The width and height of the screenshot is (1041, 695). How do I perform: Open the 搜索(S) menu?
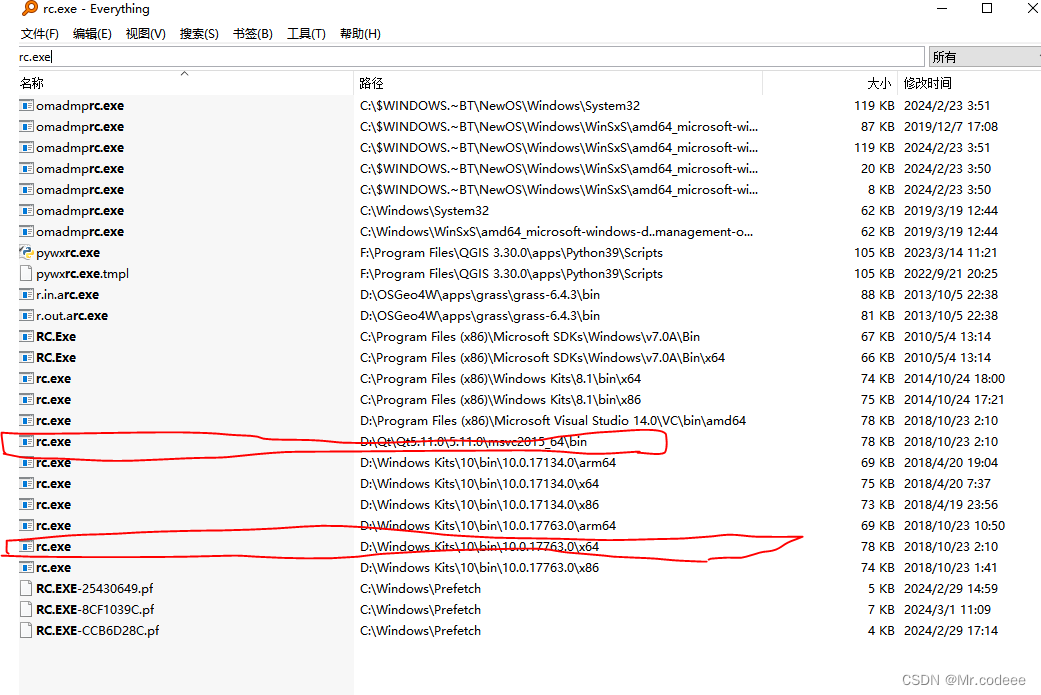coord(199,34)
